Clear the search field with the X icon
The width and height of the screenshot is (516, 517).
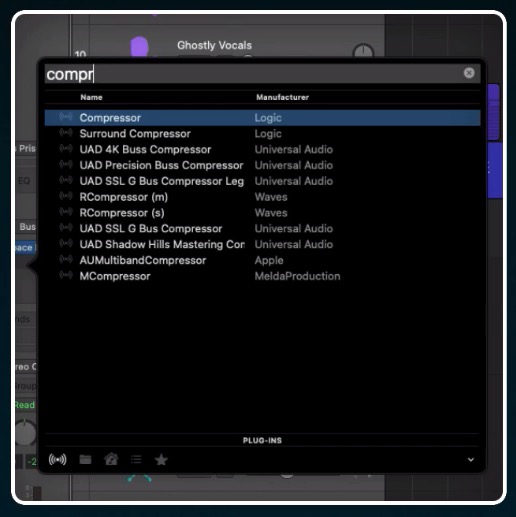[x=469, y=73]
